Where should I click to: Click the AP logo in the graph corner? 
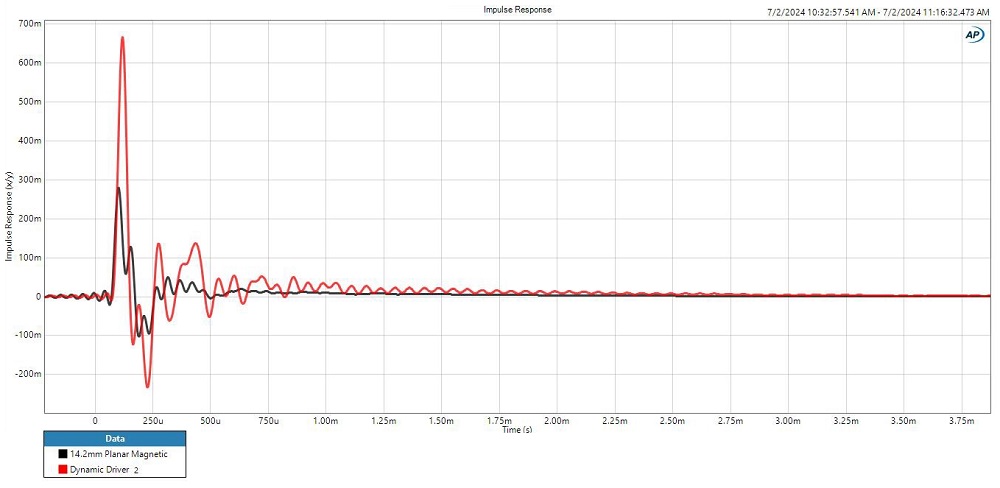coord(974,34)
